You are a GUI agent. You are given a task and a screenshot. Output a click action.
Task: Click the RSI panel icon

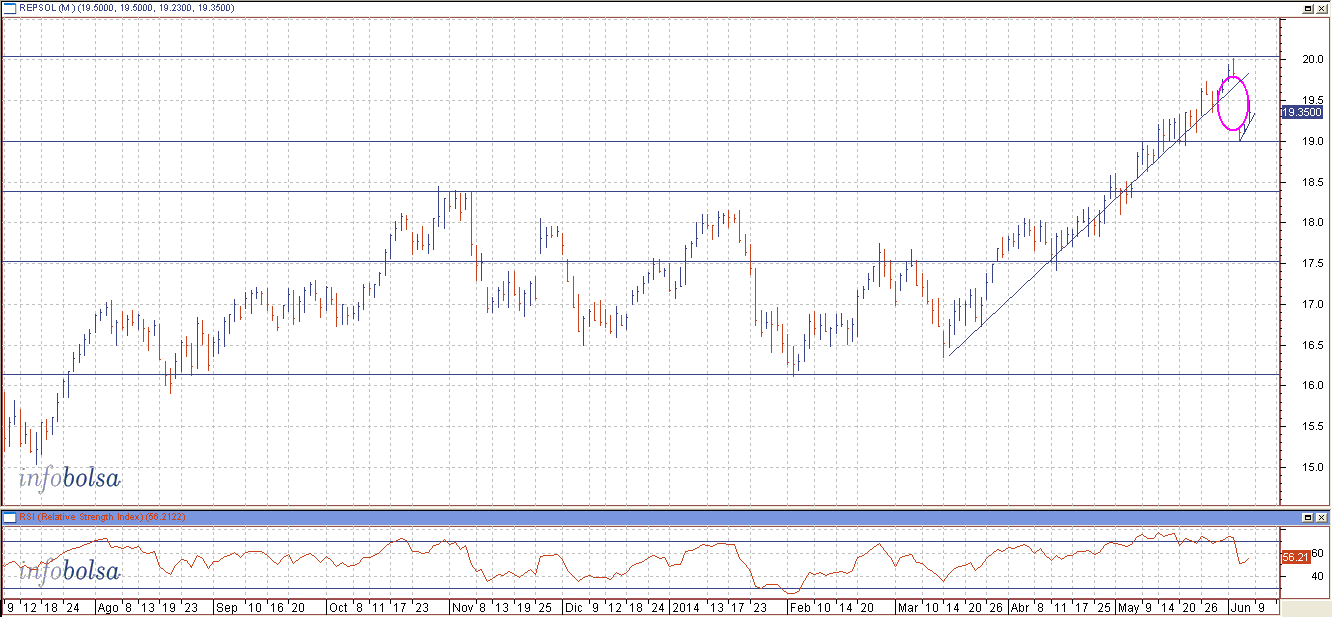tap(9, 517)
